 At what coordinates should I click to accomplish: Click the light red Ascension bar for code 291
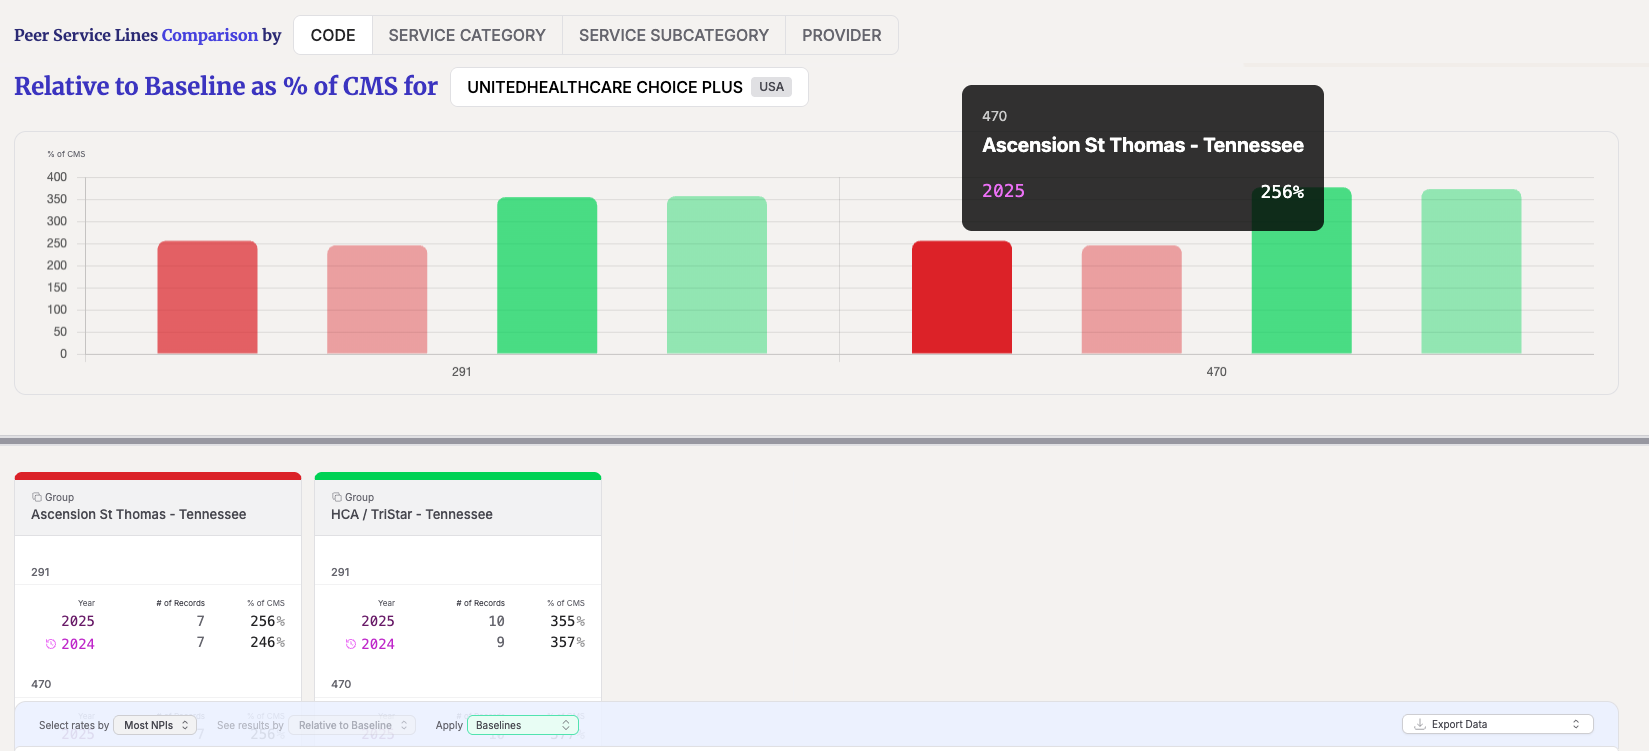coord(377,299)
